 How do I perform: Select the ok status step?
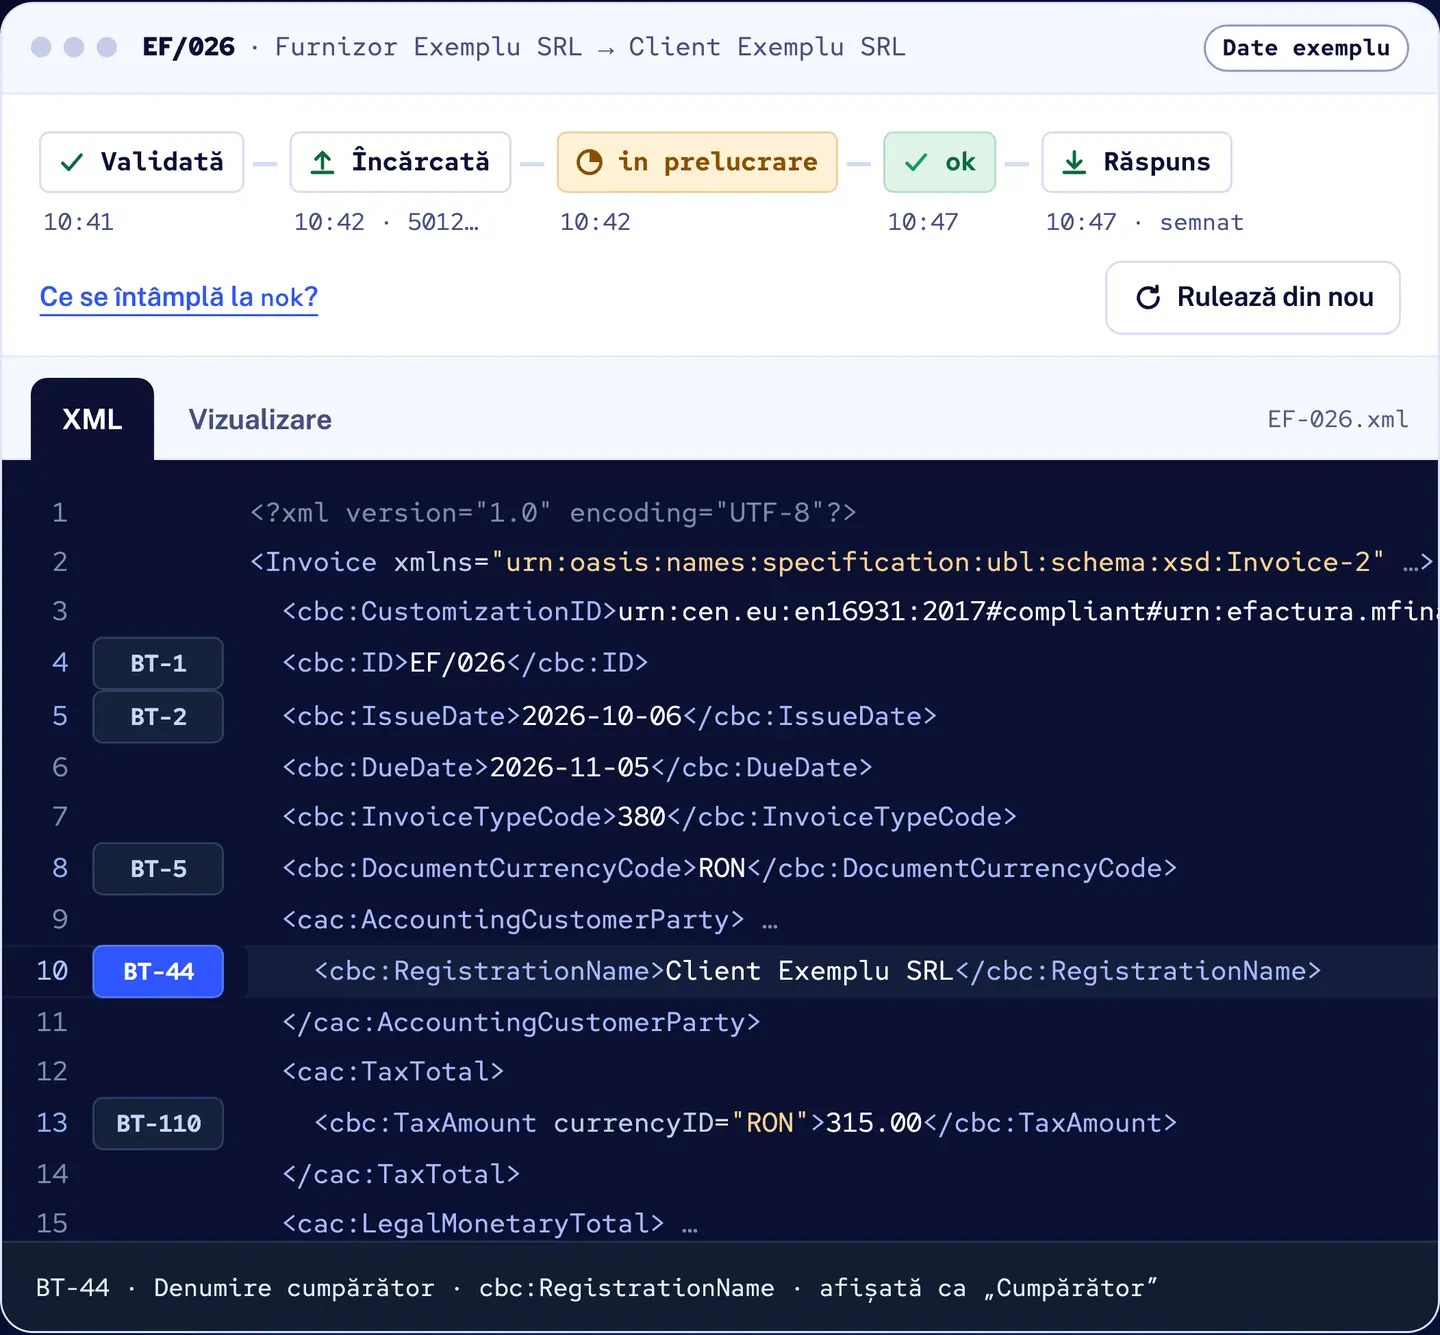coord(939,162)
